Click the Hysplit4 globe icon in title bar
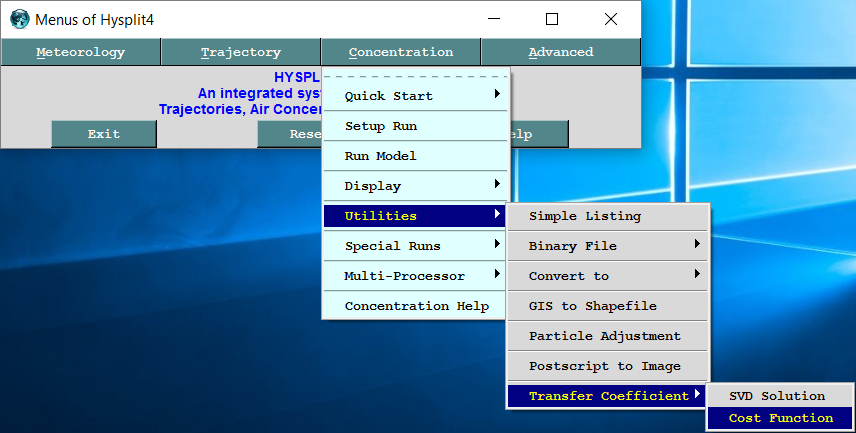856x433 pixels. click(x=19, y=19)
